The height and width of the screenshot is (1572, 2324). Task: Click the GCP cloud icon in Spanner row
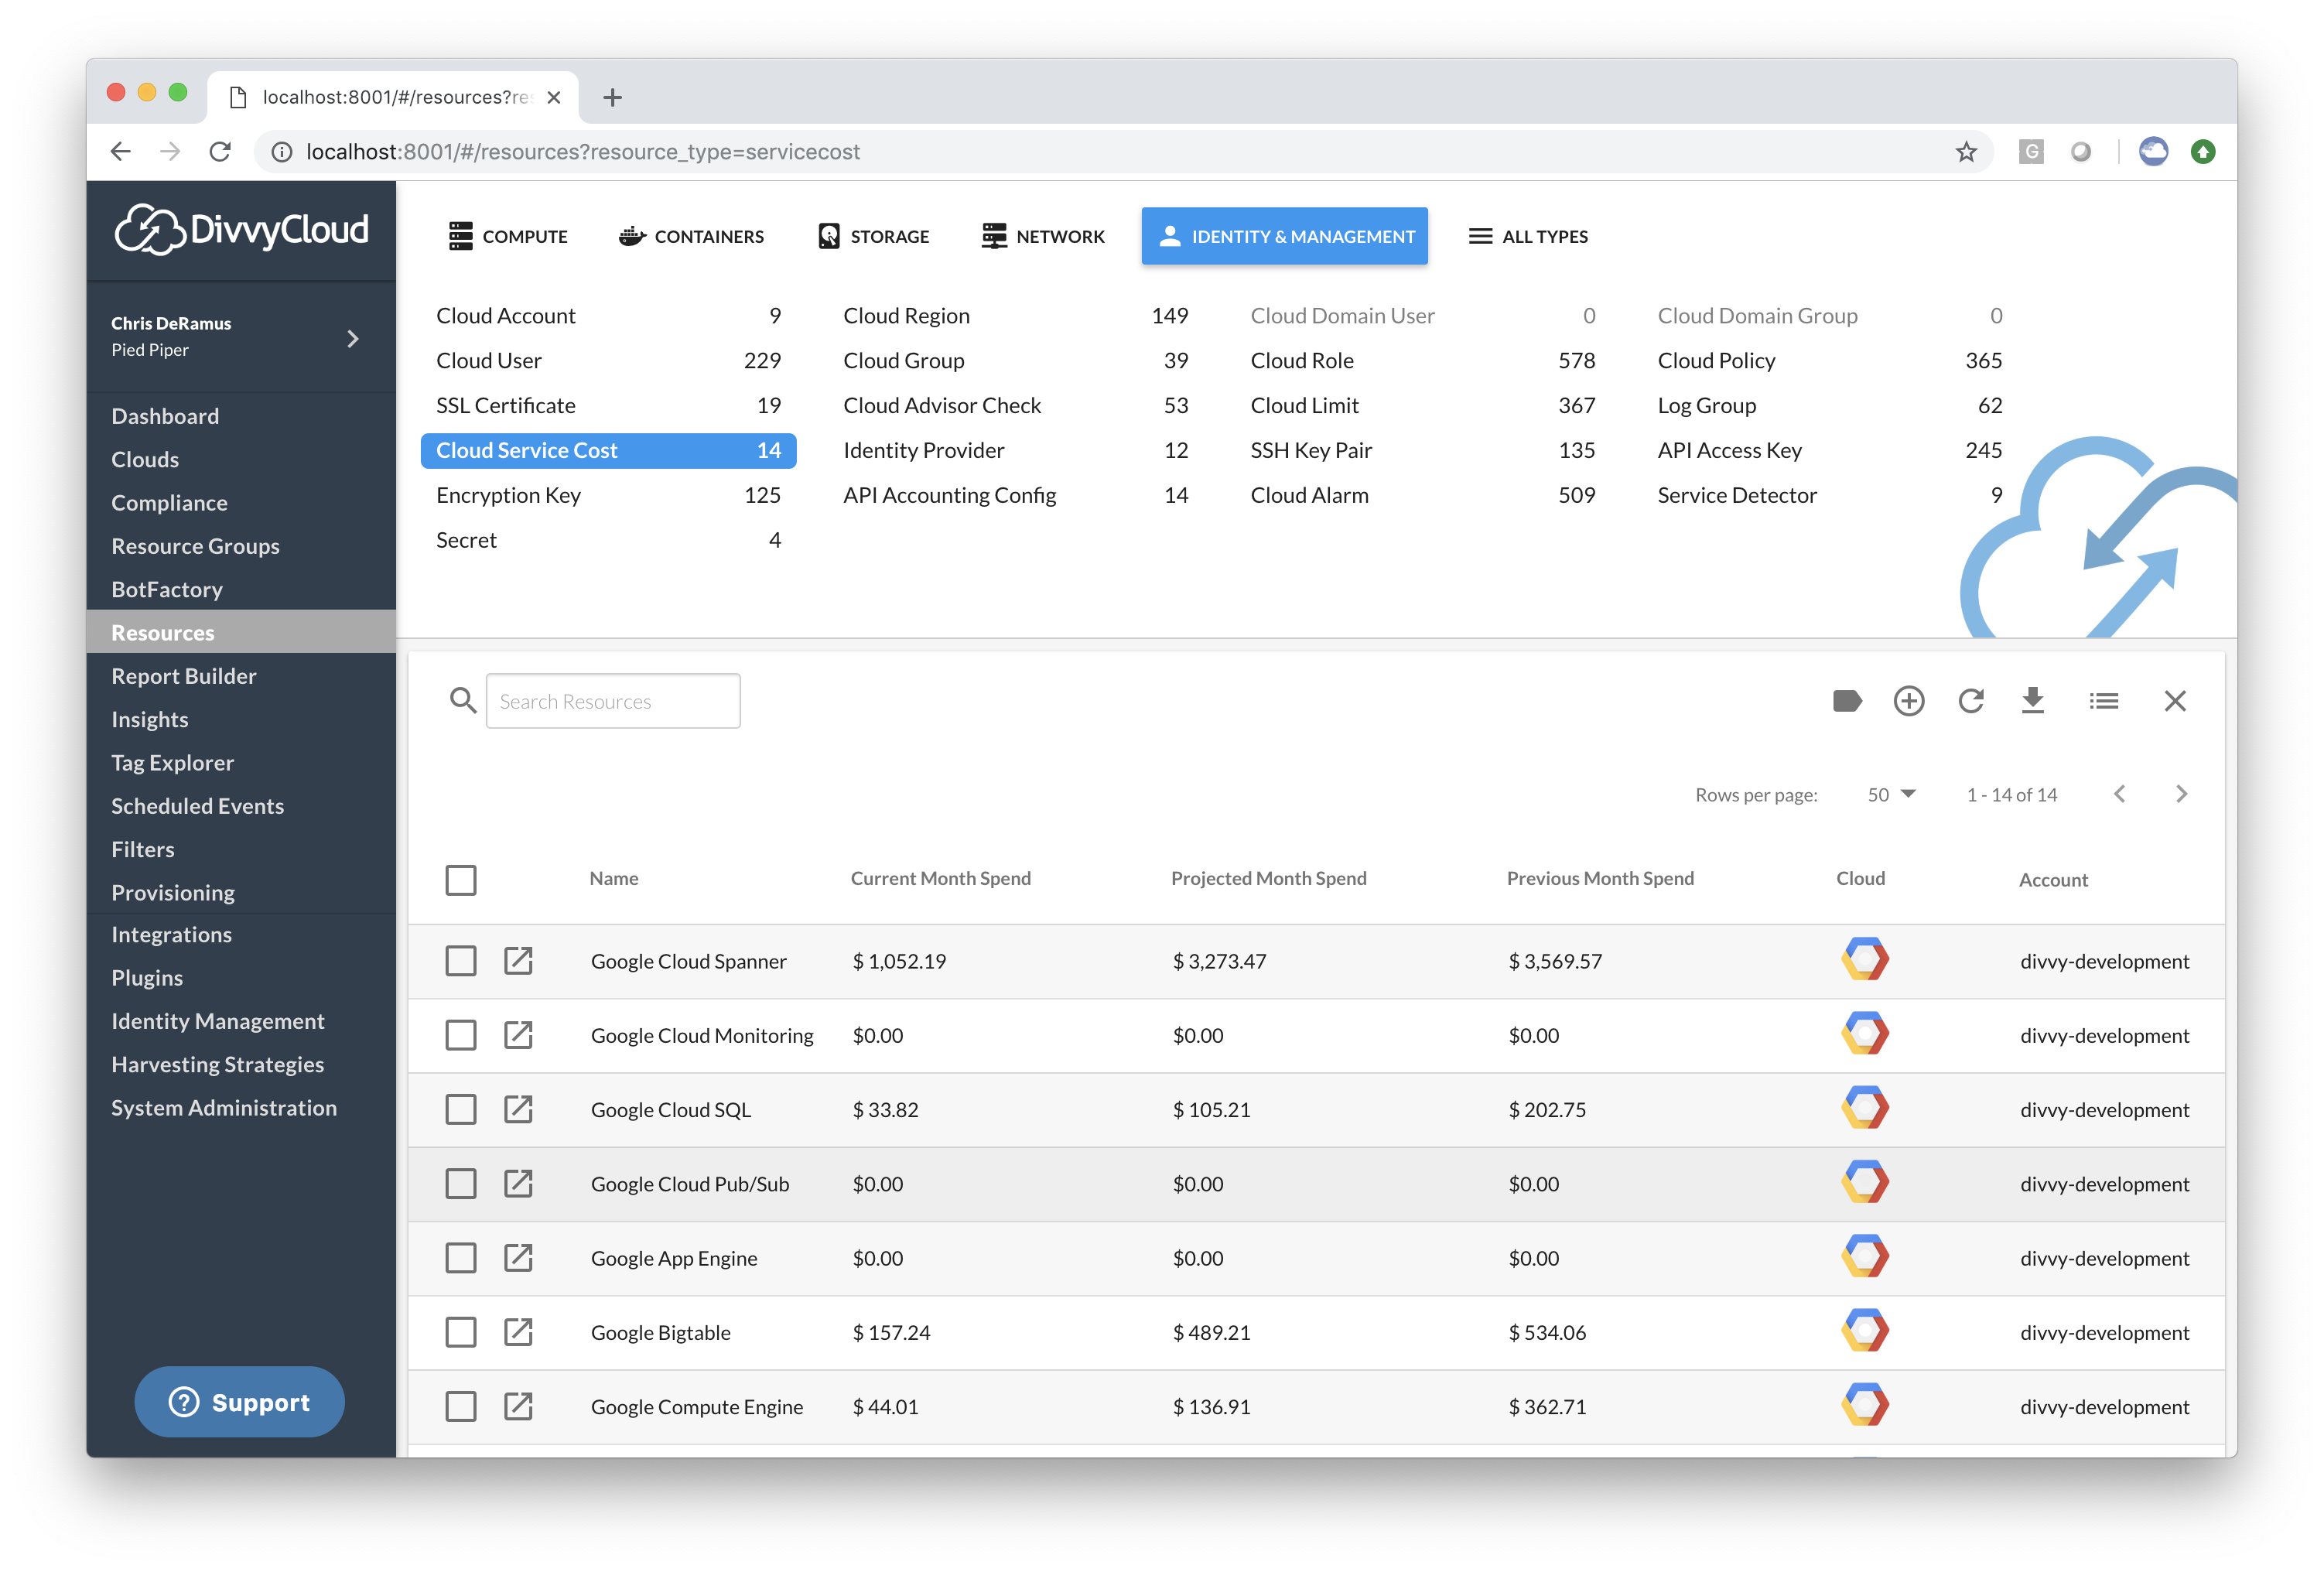[1864, 959]
